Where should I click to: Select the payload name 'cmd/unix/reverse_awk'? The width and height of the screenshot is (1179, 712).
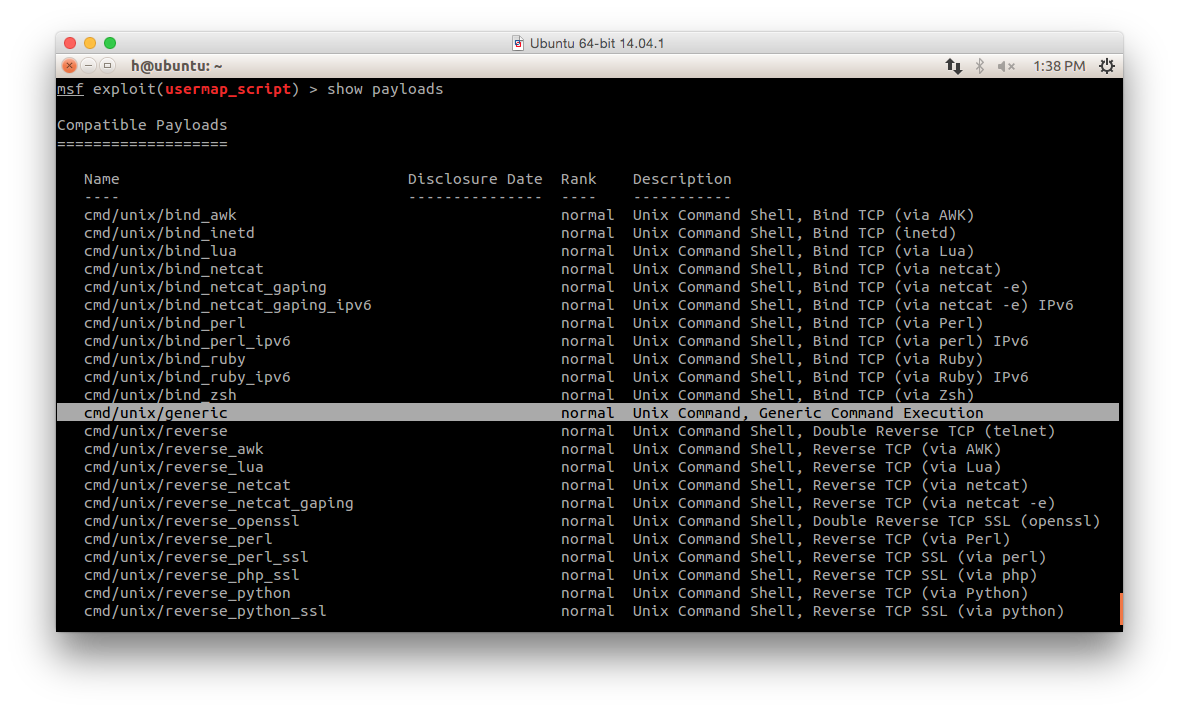[x=174, y=449]
